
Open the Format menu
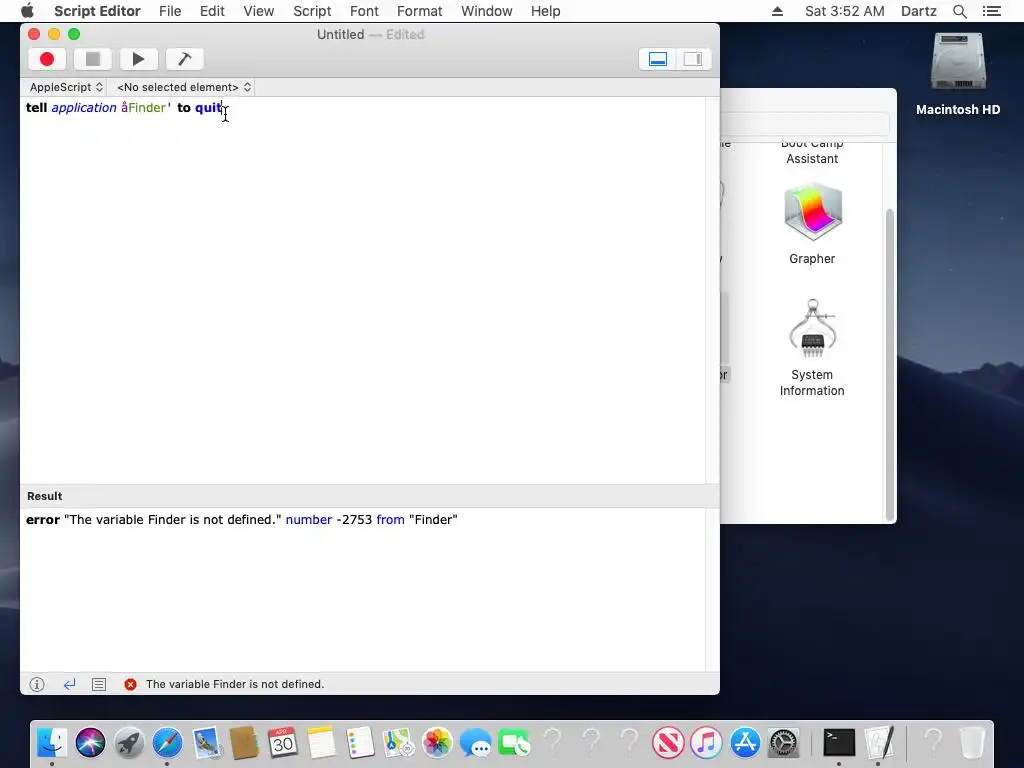coord(419,11)
